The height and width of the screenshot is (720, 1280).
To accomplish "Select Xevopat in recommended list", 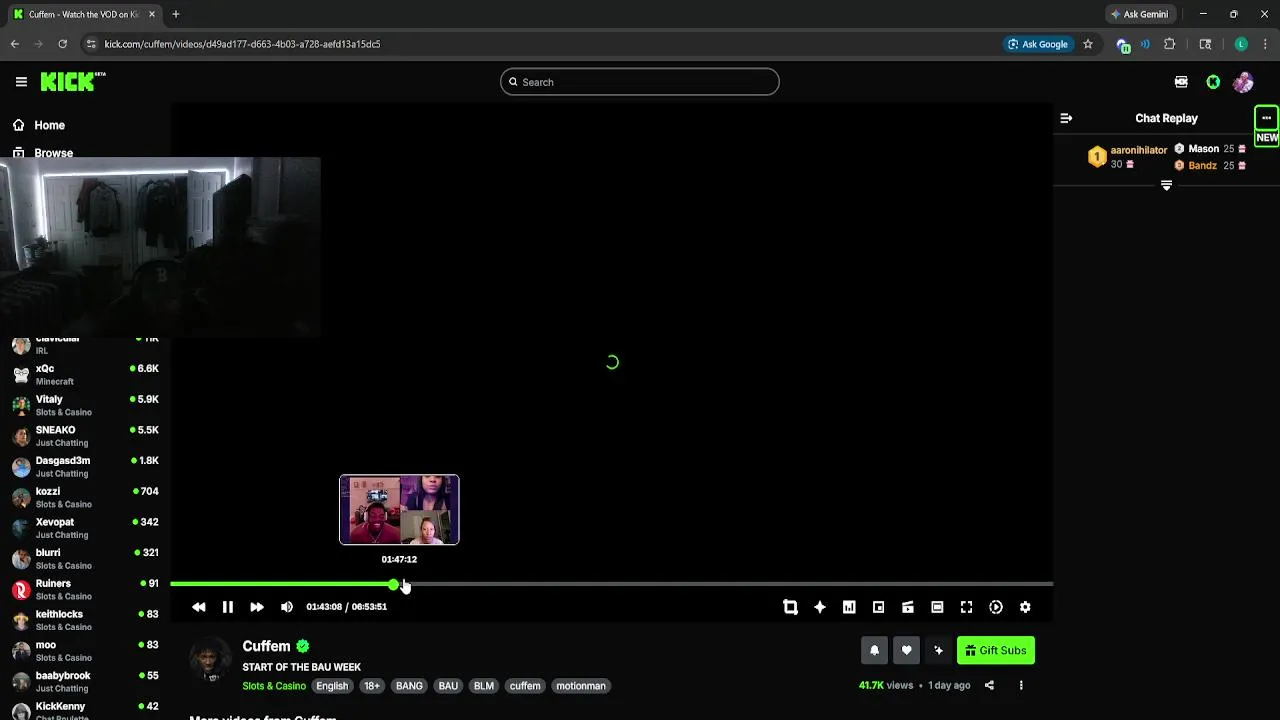I will [85, 528].
